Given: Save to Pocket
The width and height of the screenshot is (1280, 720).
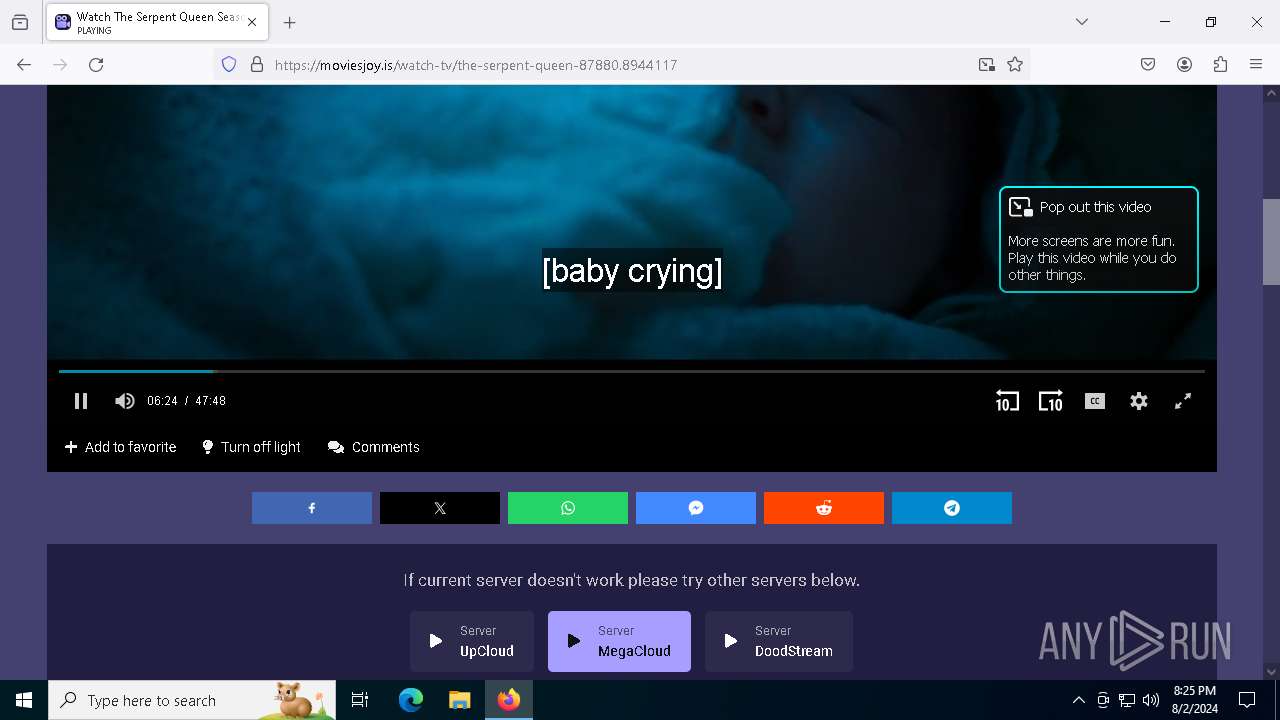Looking at the screenshot, I should [x=1148, y=65].
